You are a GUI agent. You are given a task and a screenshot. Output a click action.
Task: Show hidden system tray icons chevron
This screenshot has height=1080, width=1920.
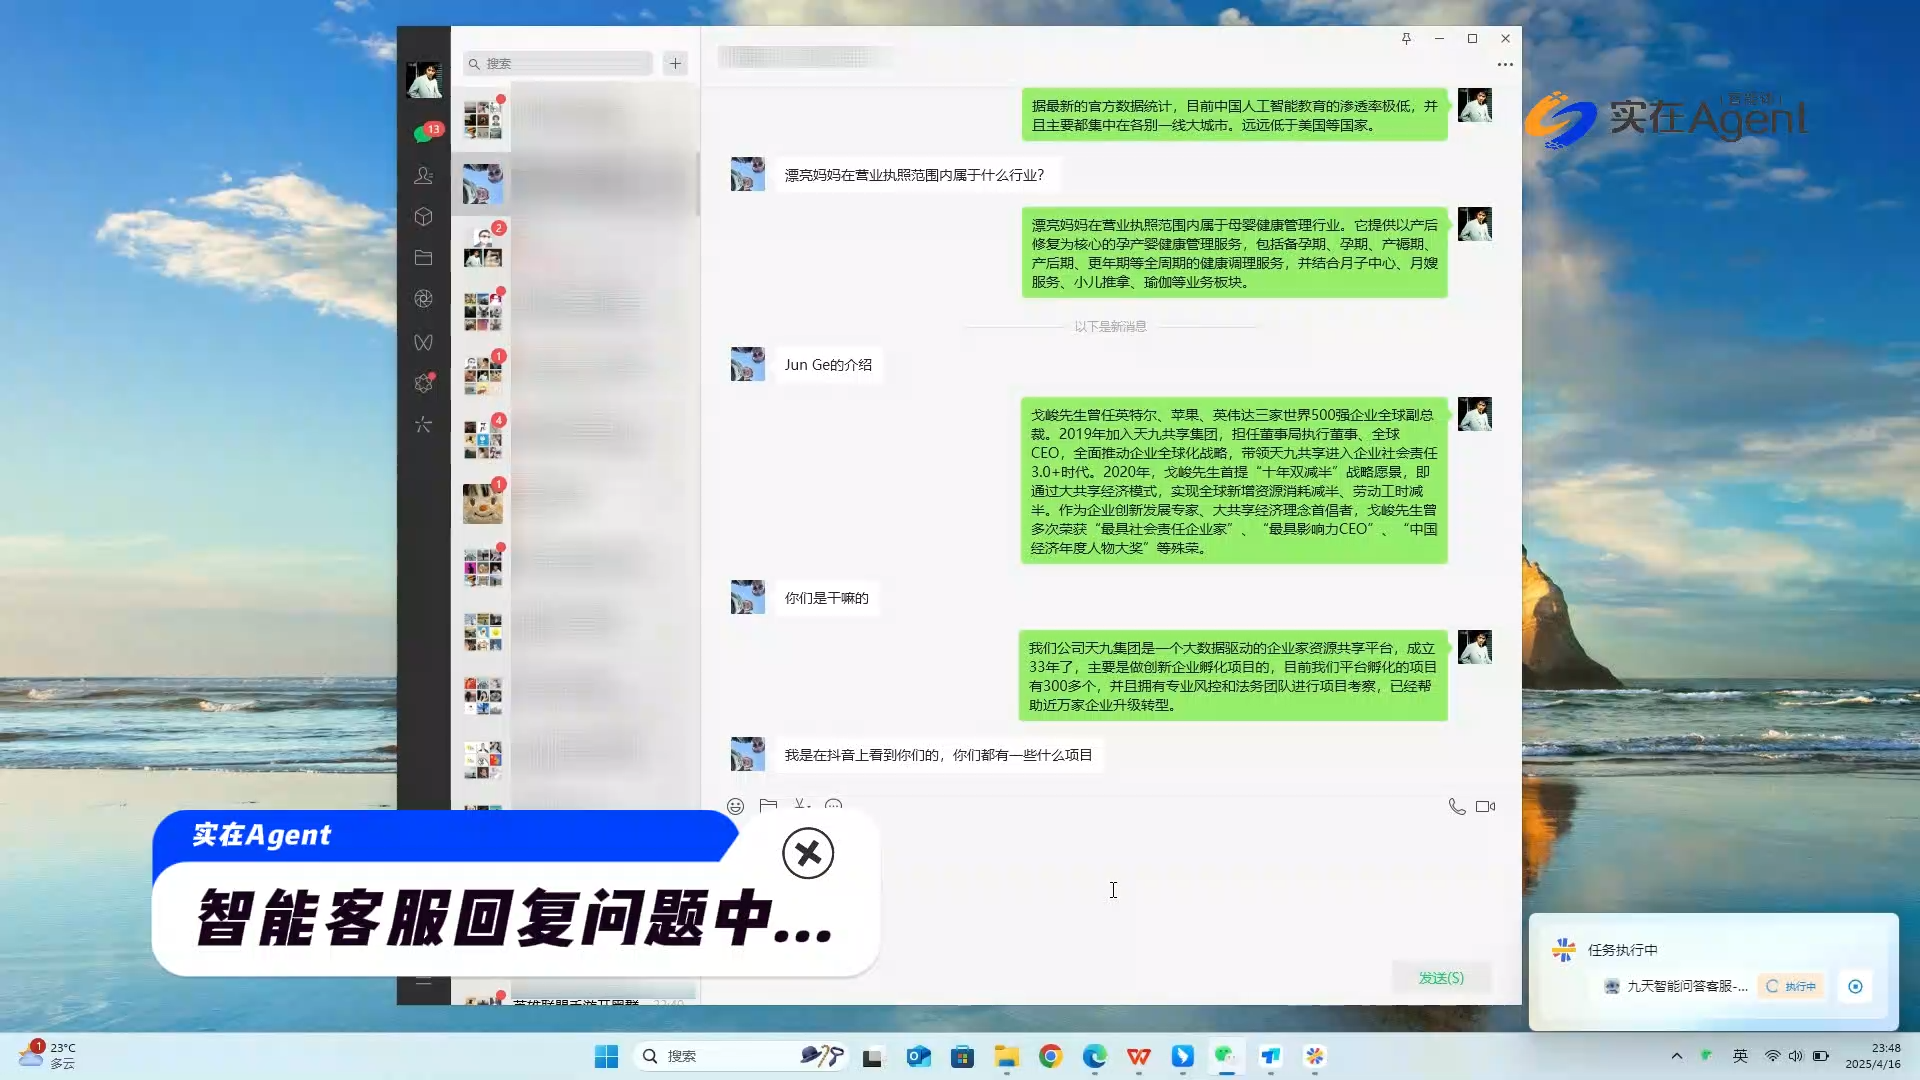1677,1056
